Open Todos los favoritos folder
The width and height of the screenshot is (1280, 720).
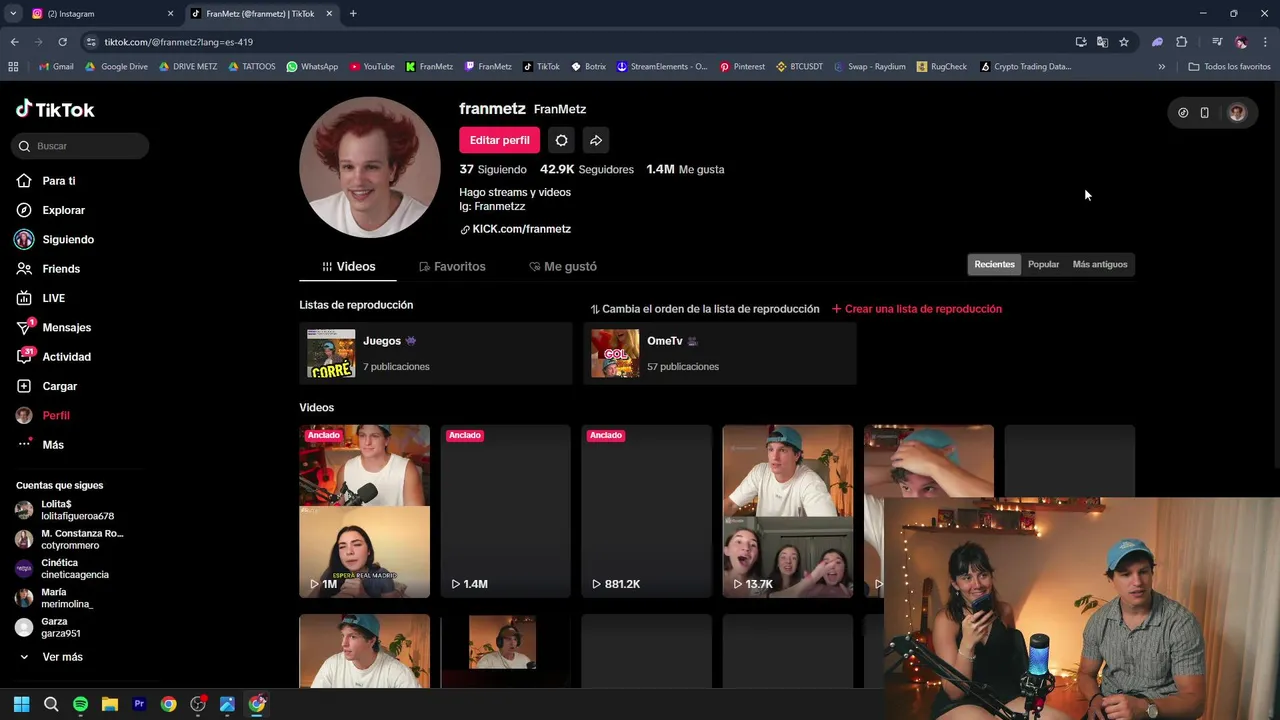1229,67
